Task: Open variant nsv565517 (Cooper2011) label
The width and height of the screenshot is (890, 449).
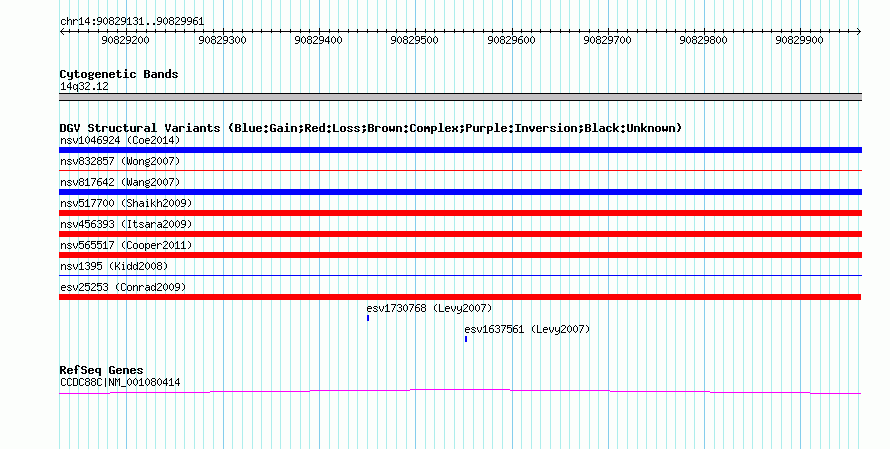Action: coord(126,245)
